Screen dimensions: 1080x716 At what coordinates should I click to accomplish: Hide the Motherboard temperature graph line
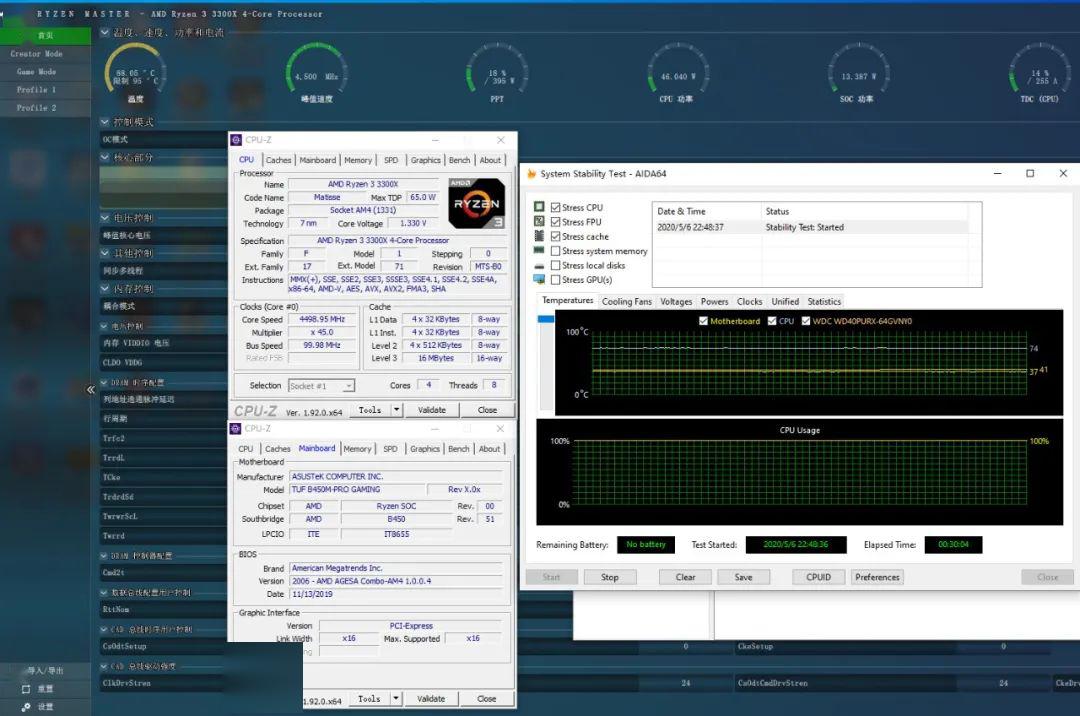click(703, 321)
